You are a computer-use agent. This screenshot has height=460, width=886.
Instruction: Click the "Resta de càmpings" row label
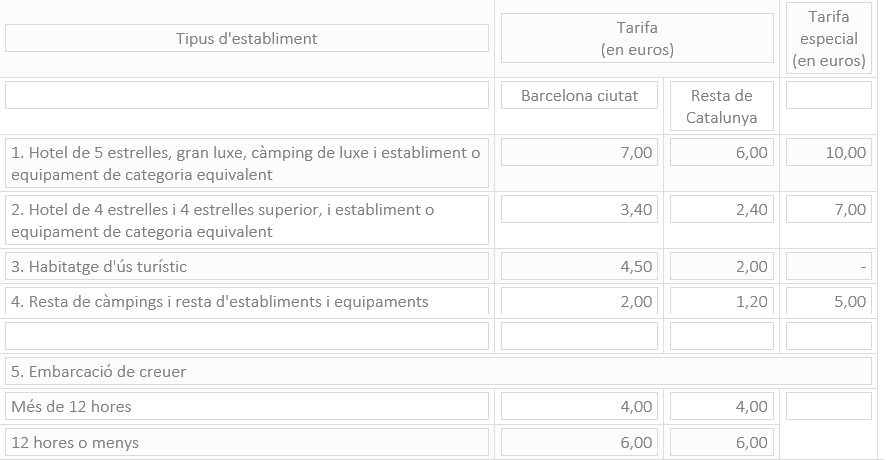coord(247,302)
